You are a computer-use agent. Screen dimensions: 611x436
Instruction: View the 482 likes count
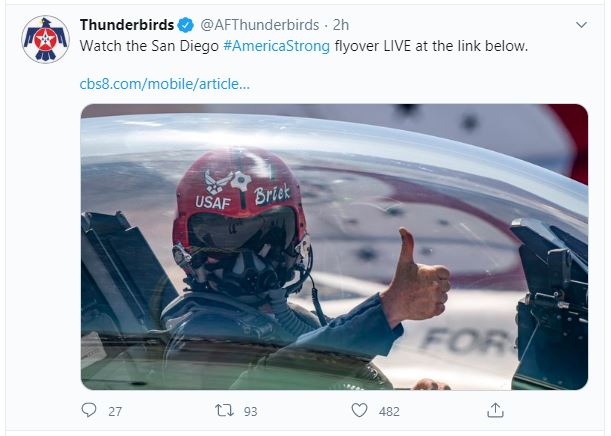tap(389, 411)
